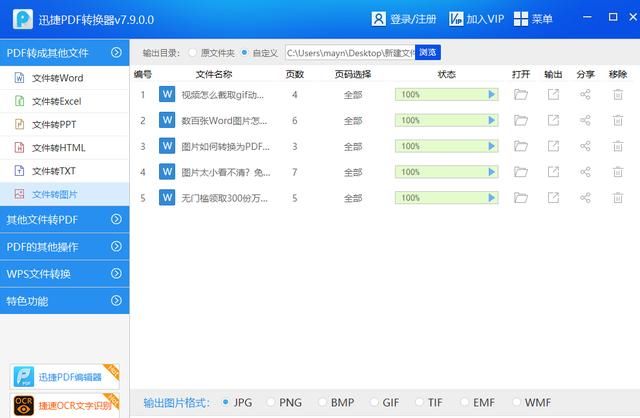The width and height of the screenshot is (640, 418).
Task: Choose EMF as output image format
Action: coord(464,402)
